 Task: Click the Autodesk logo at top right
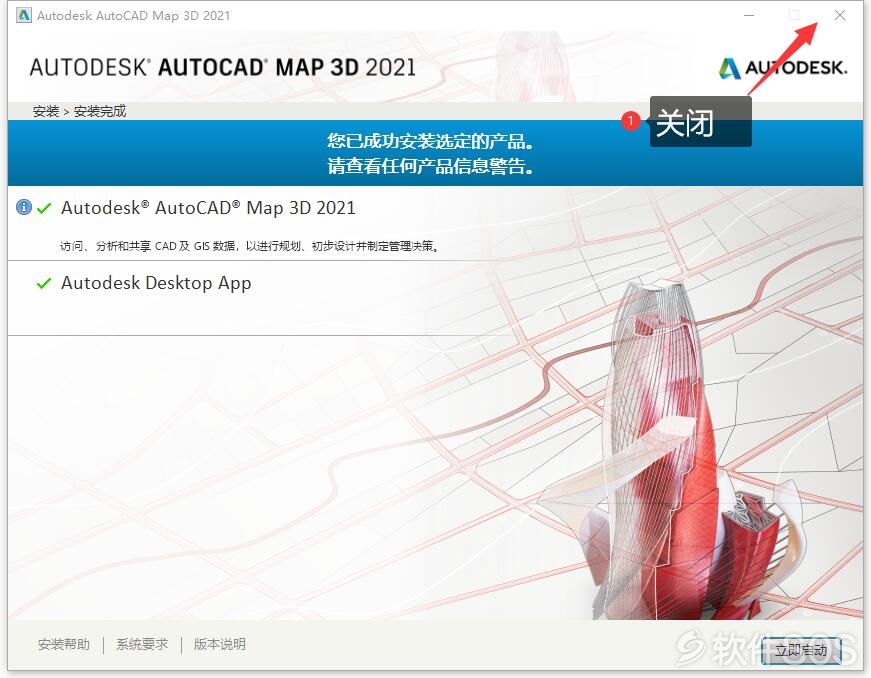tap(783, 68)
